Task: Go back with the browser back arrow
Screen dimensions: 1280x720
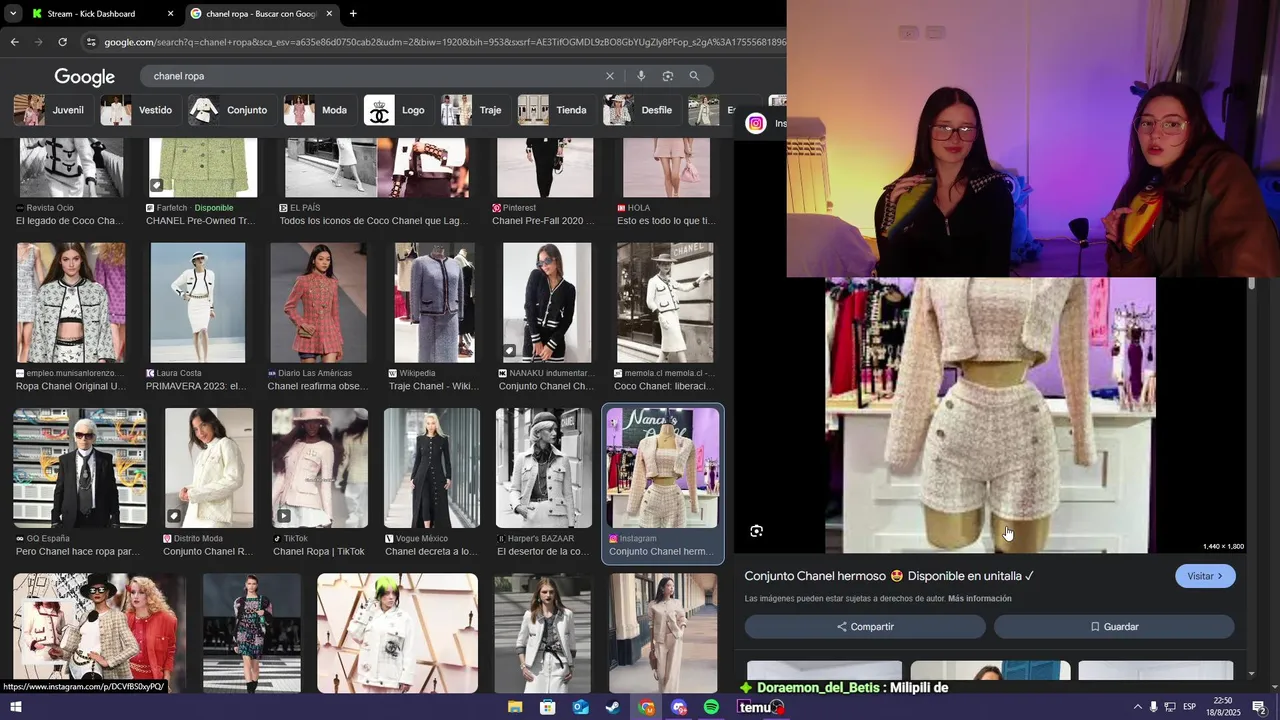Action: (x=14, y=42)
